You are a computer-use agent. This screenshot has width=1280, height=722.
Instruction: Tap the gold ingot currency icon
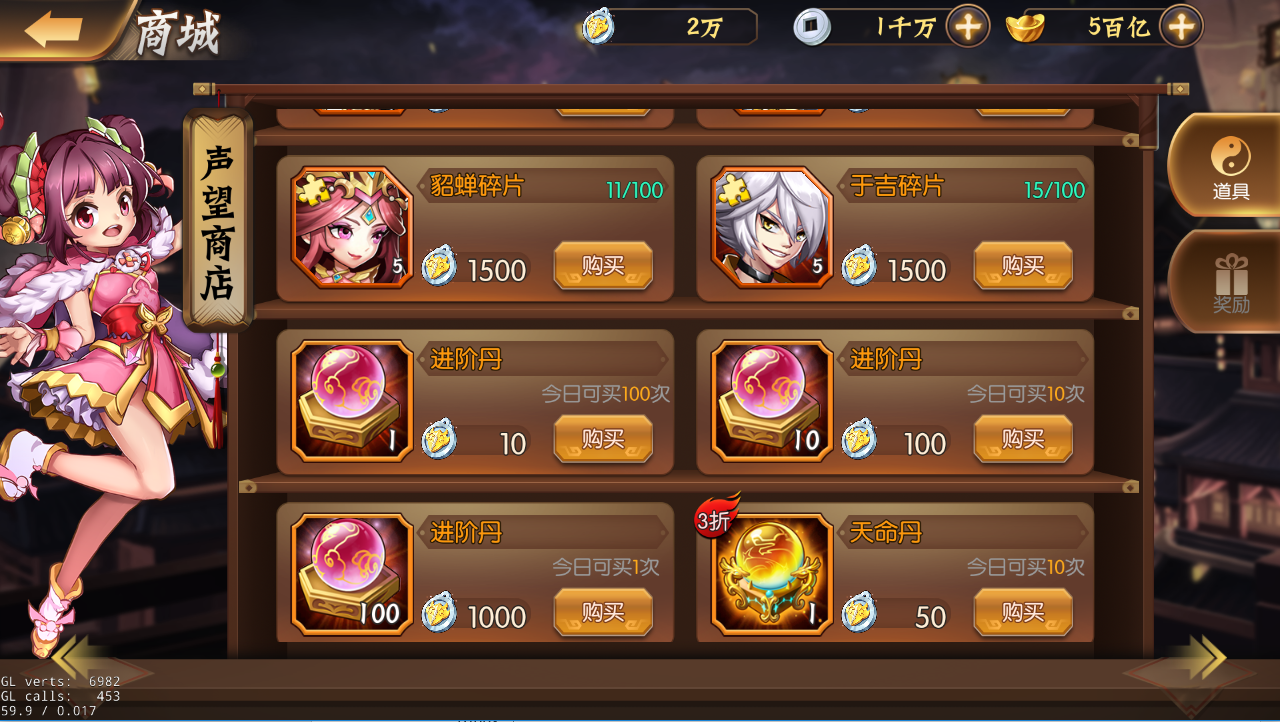pyautogui.click(x=1025, y=27)
